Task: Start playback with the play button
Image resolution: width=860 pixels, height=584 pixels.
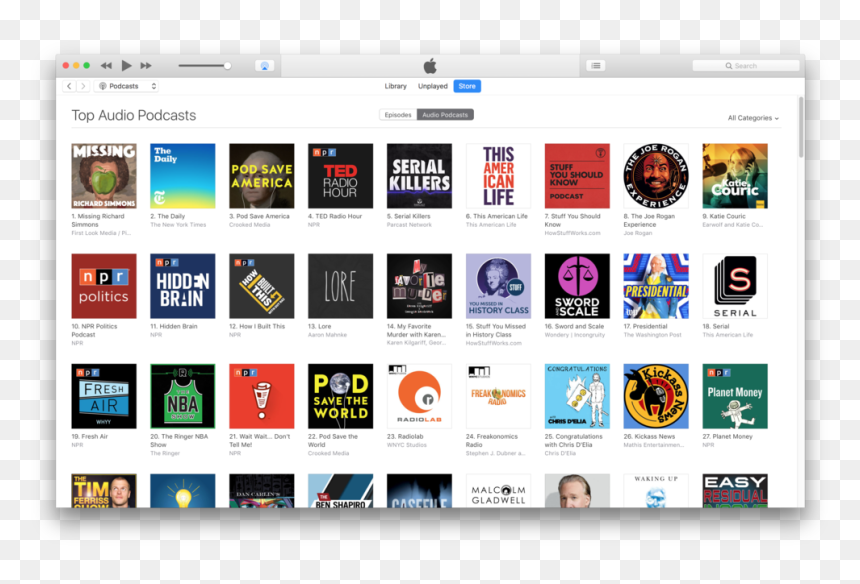Action: pyautogui.click(x=126, y=66)
